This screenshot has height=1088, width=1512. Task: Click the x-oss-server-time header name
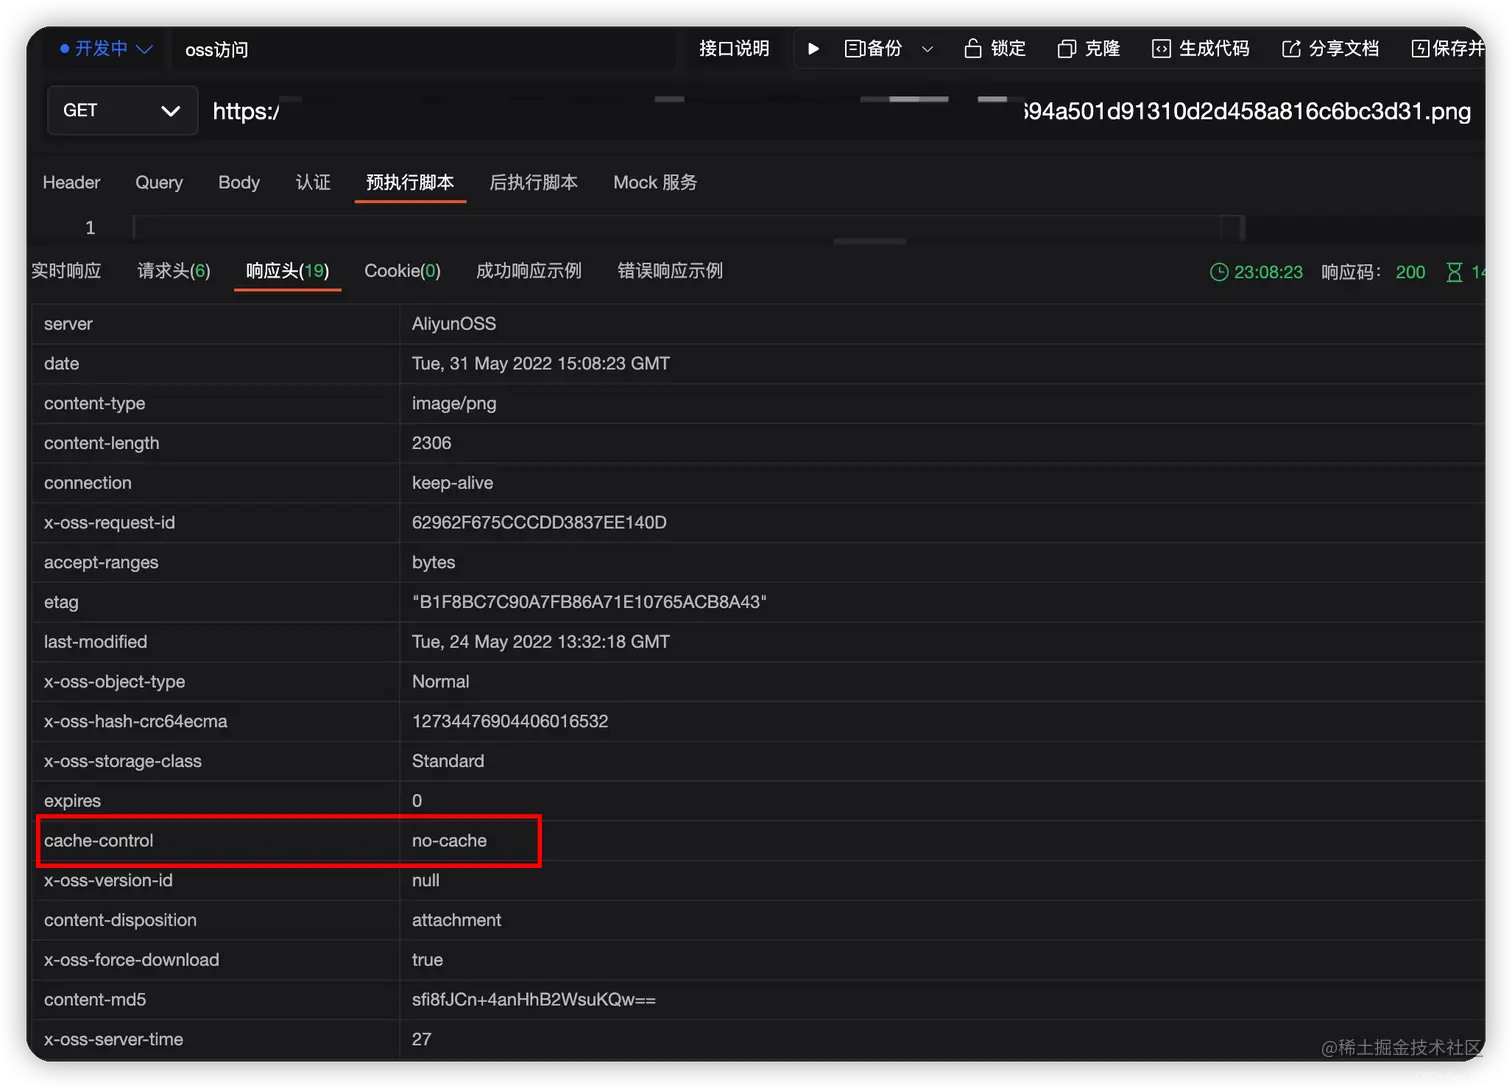(x=113, y=1040)
